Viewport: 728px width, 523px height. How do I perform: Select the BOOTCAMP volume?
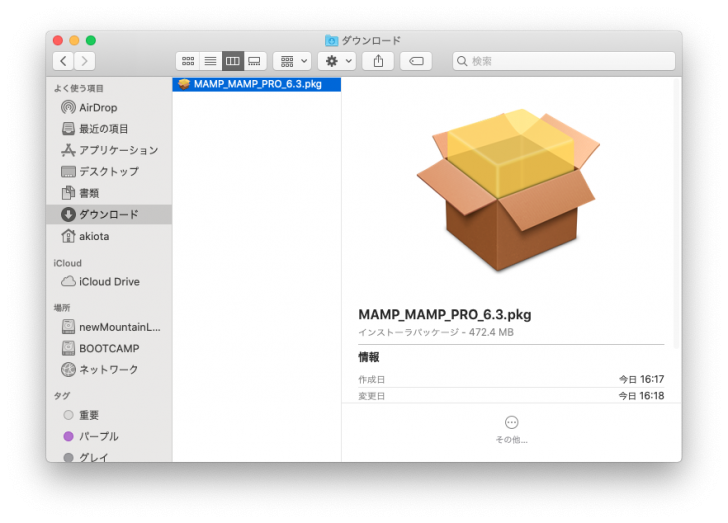click(x=108, y=348)
